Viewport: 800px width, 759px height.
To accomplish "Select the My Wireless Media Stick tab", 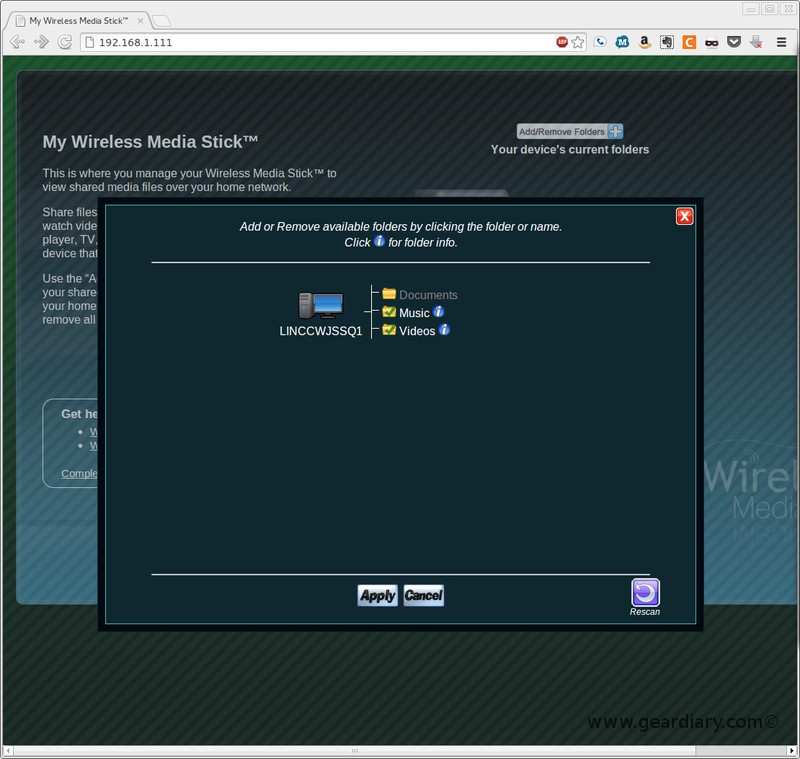I will tap(77, 21).
